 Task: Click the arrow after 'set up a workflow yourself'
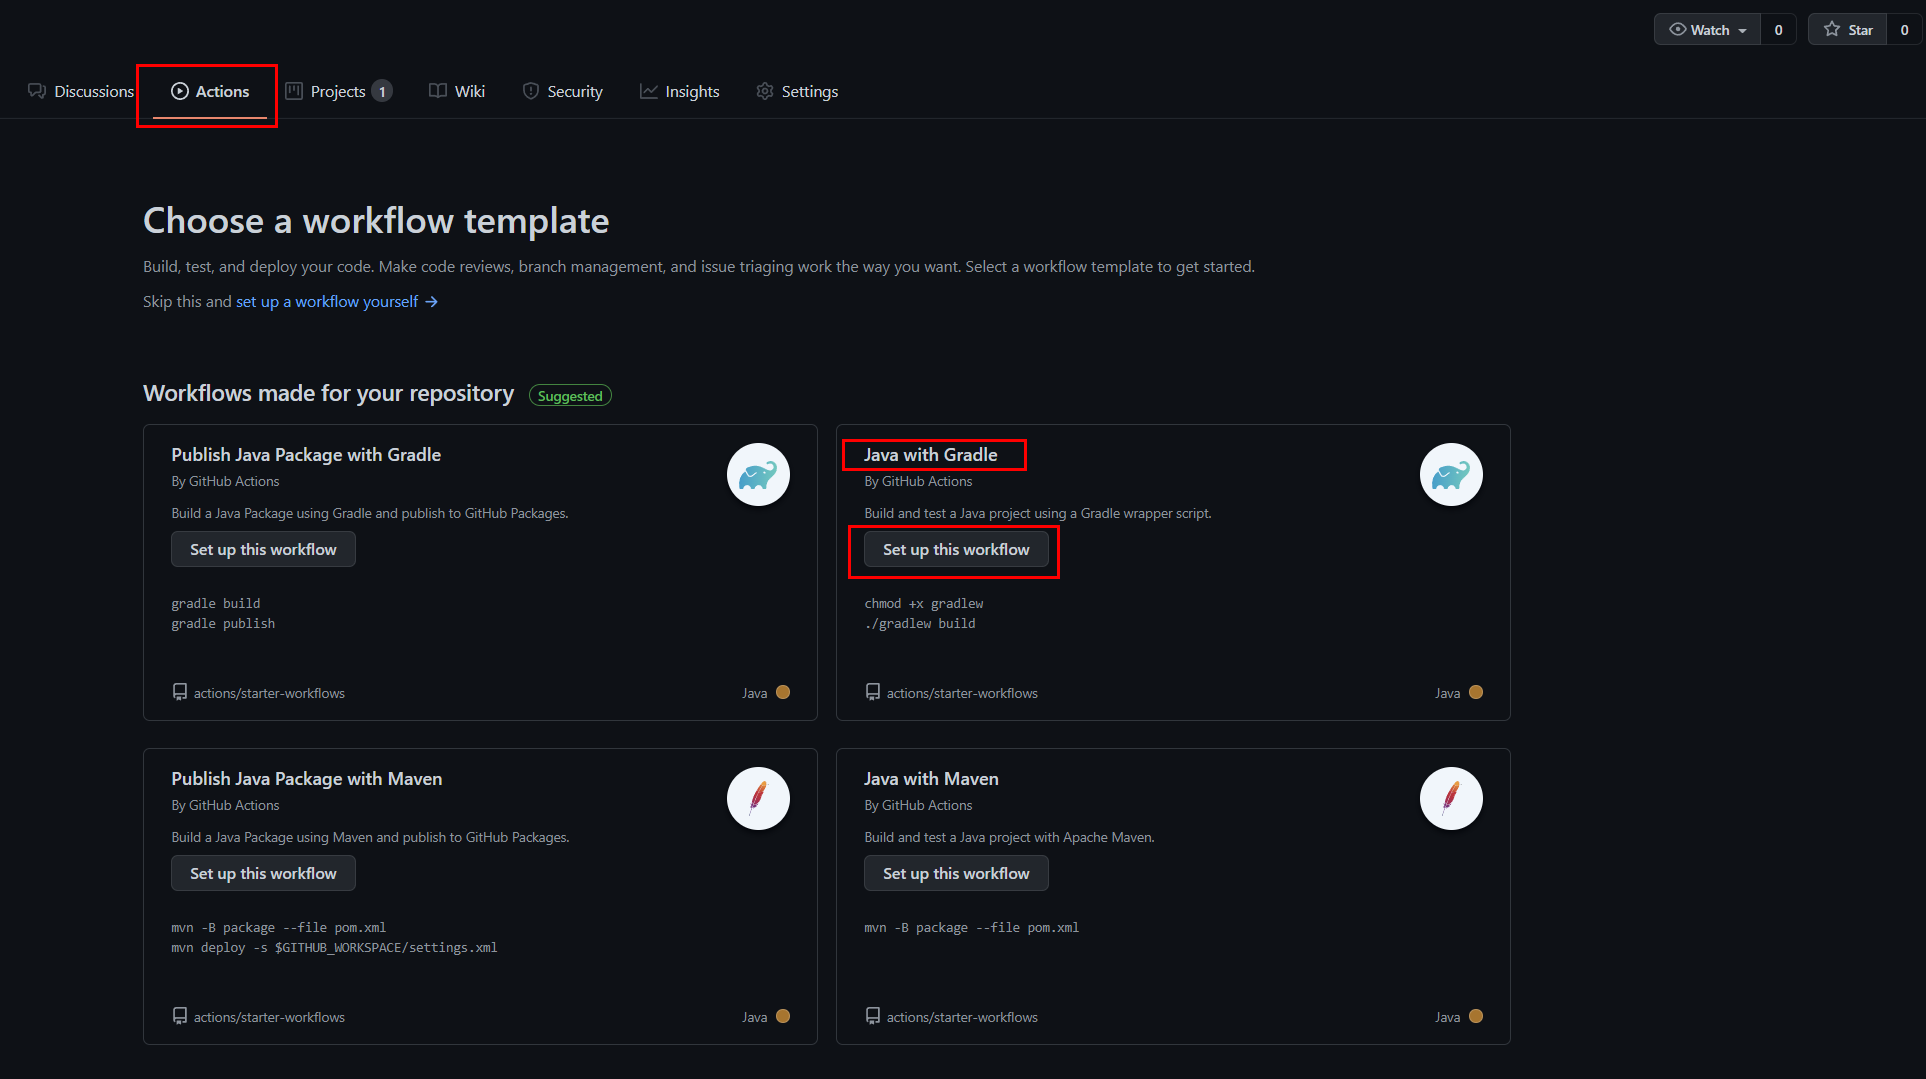tap(431, 302)
